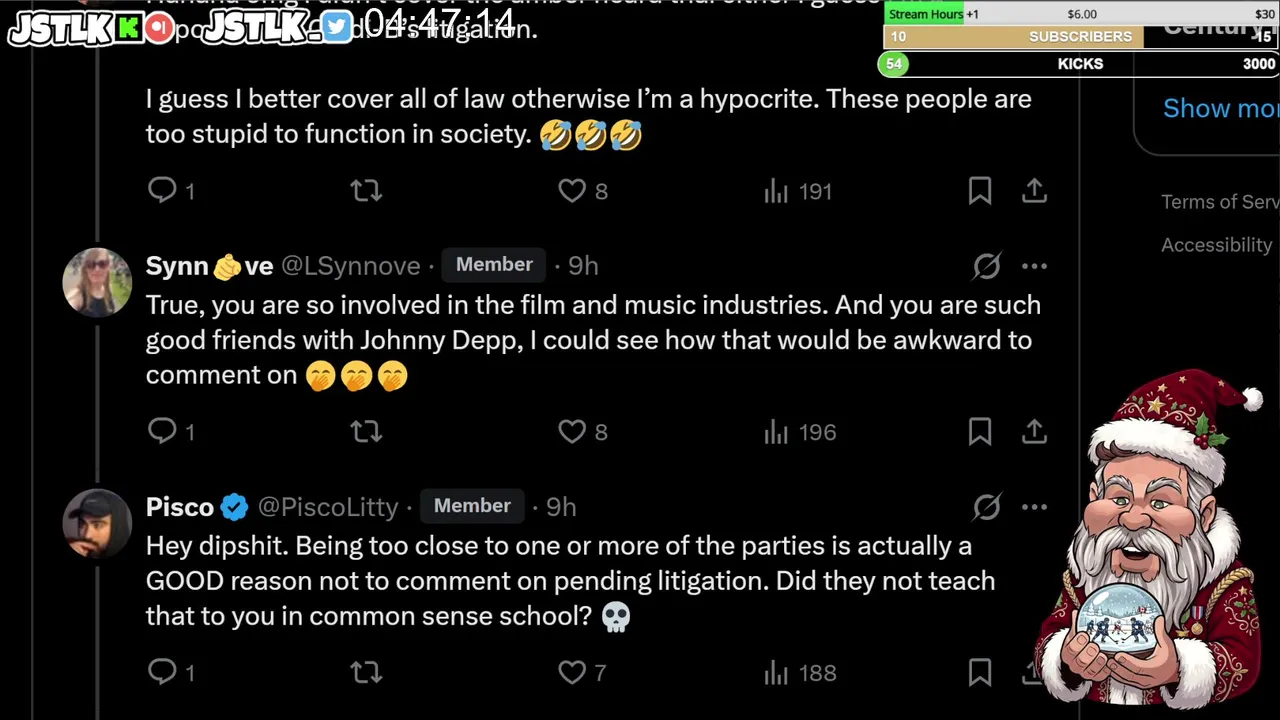Reply to Pisco's tweet
This screenshot has width=1280, height=720.
tap(163, 672)
